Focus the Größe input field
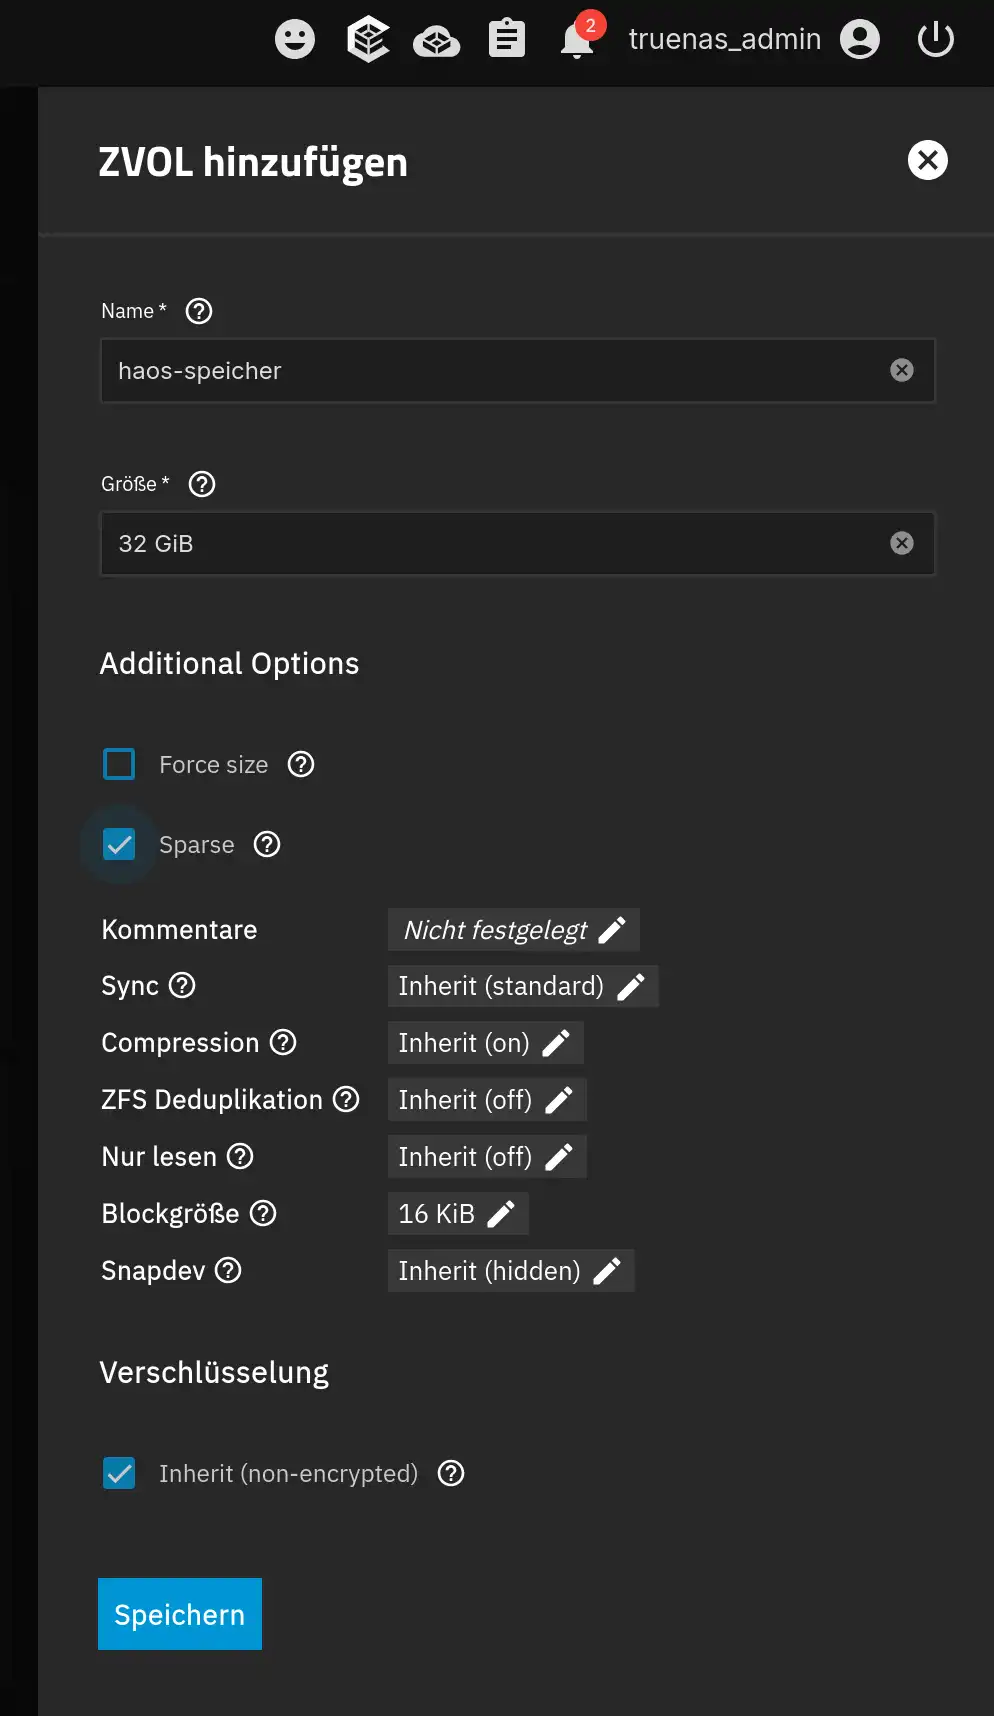The height and width of the screenshot is (1716, 994). point(518,543)
